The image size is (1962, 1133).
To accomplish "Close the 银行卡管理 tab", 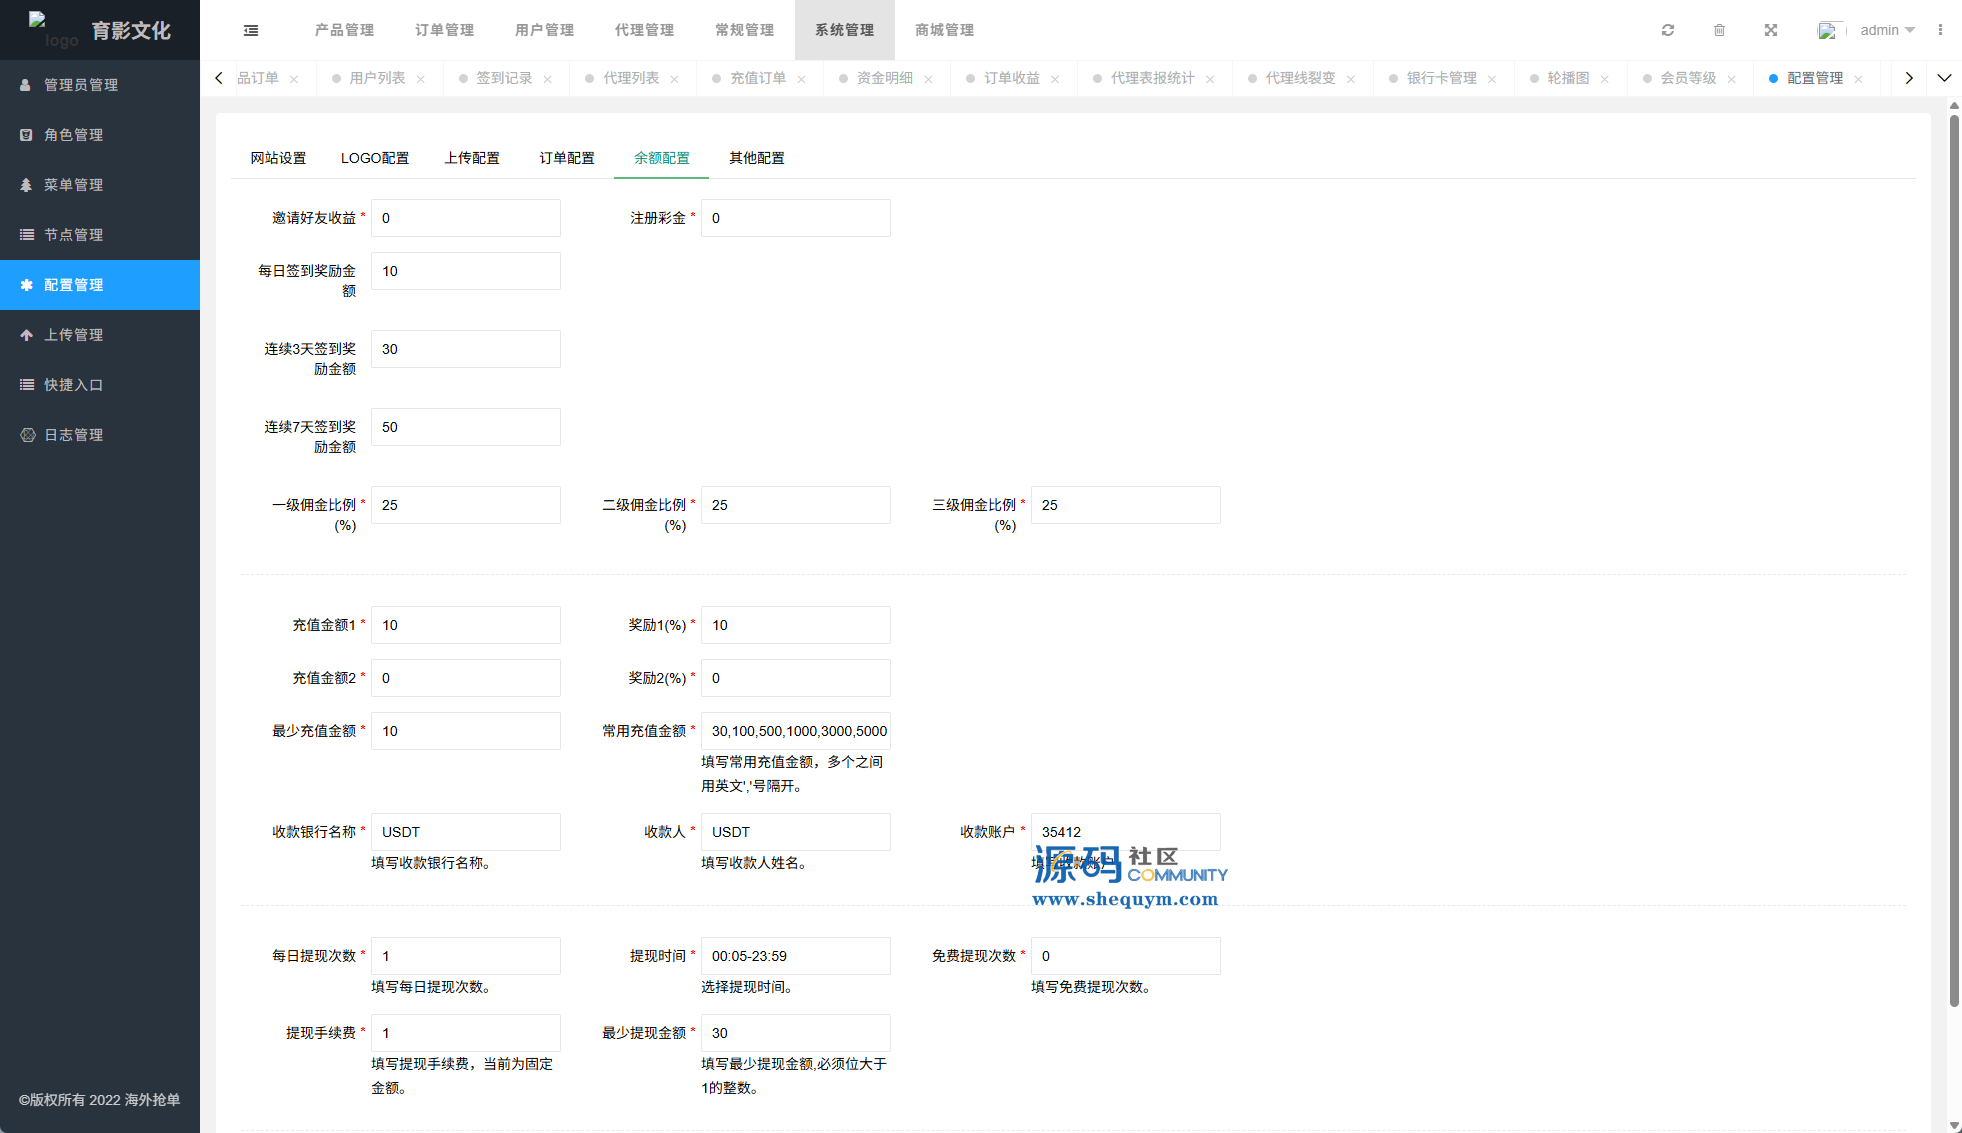I will coord(1492,79).
